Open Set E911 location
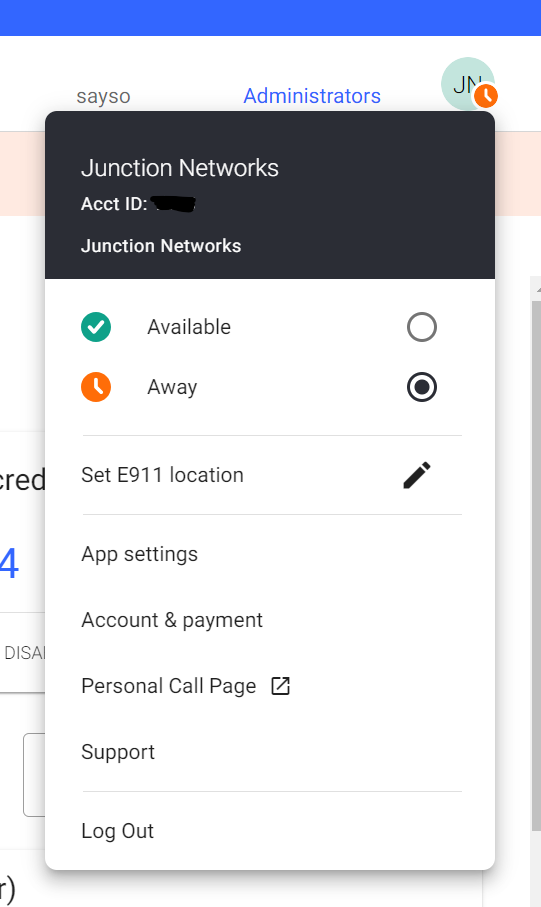This screenshot has height=907, width=541. click(270, 475)
